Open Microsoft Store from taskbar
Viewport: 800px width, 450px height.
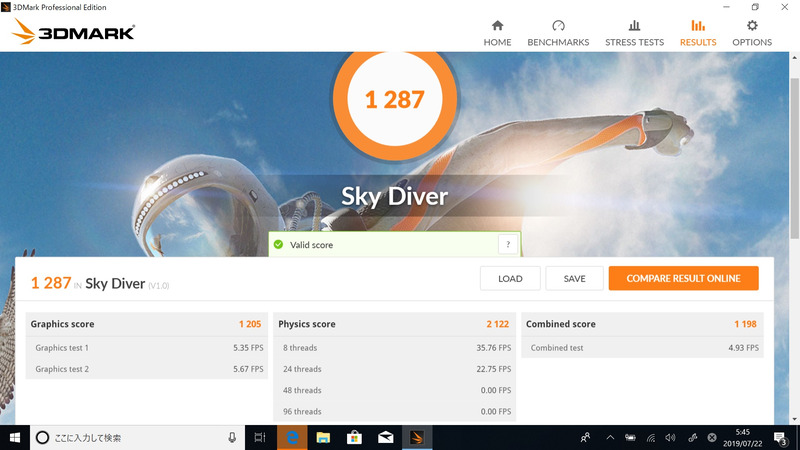(x=354, y=437)
